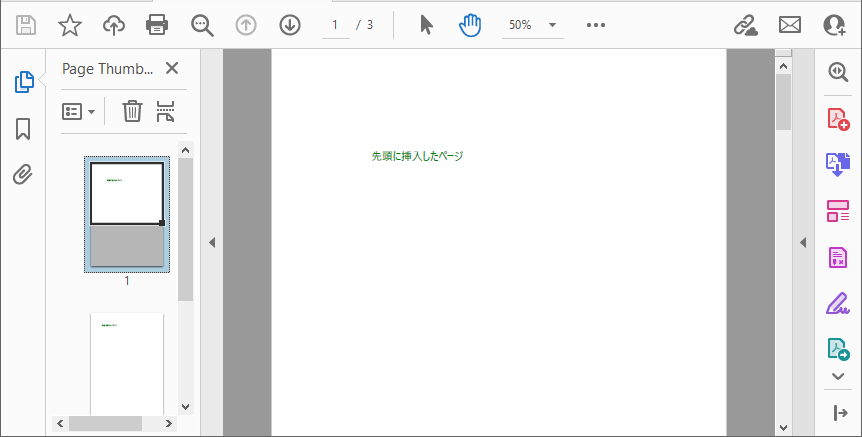862x437 pixels.
Task: Share with others person icon
Action: pyautogui.click(x=834, y=25)
